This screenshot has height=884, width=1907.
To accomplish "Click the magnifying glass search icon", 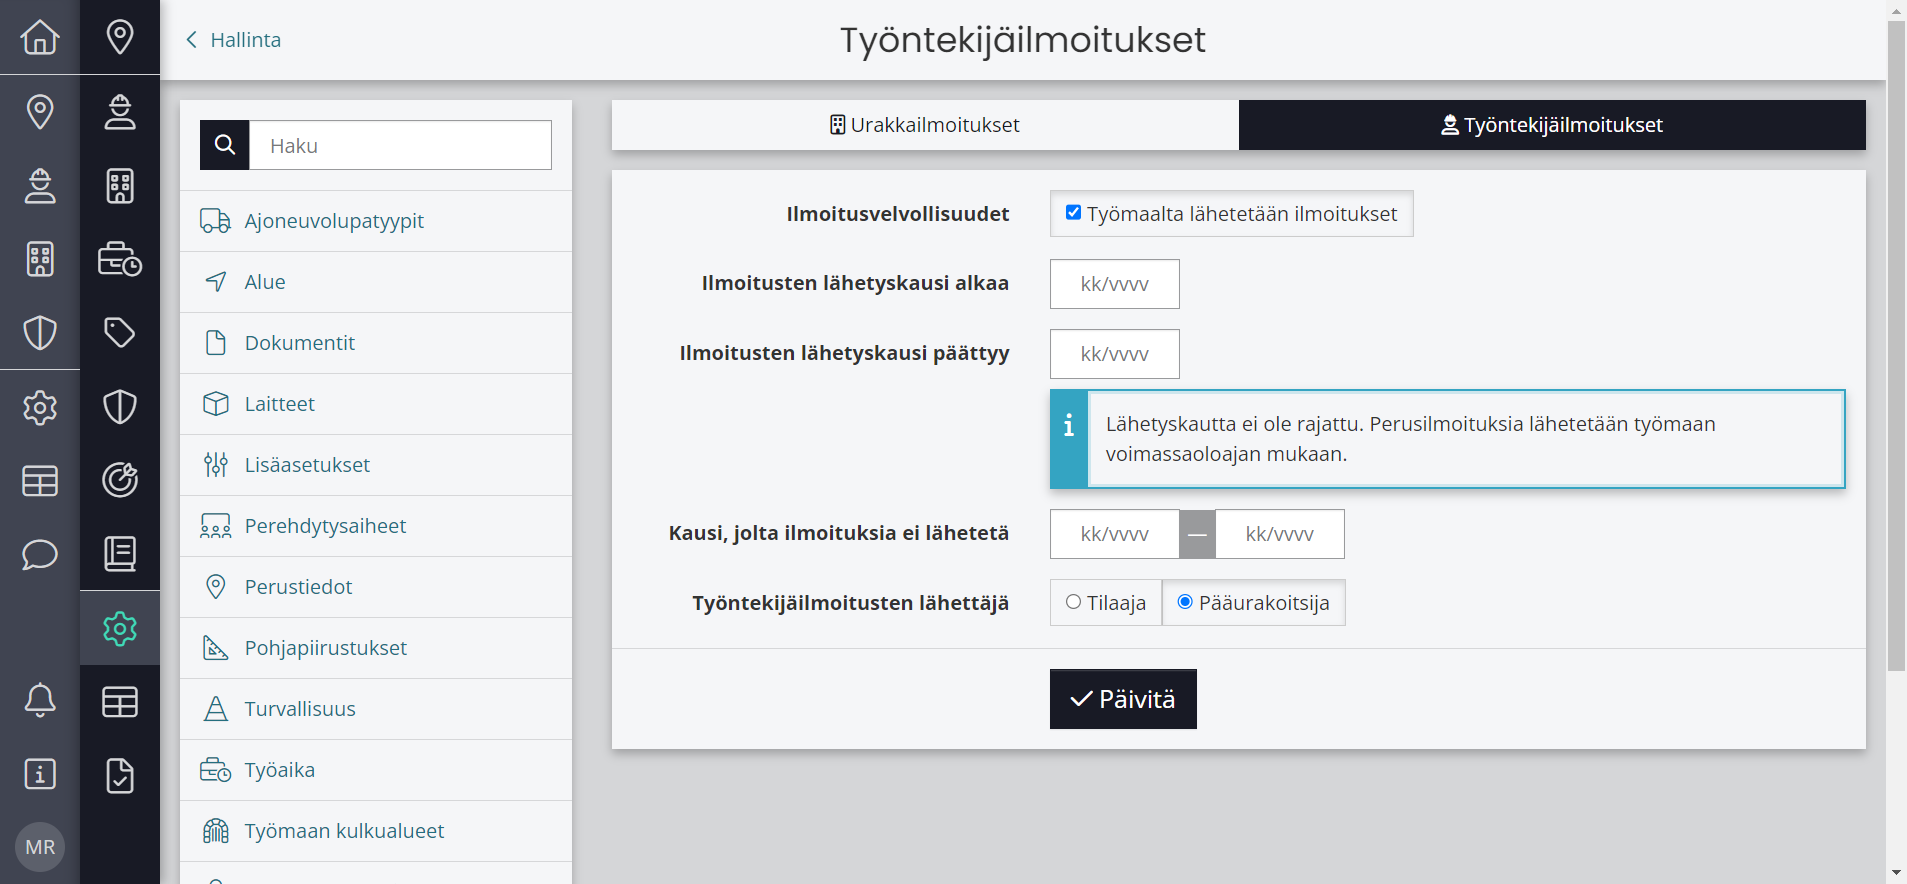I will [x=225, y=145].
